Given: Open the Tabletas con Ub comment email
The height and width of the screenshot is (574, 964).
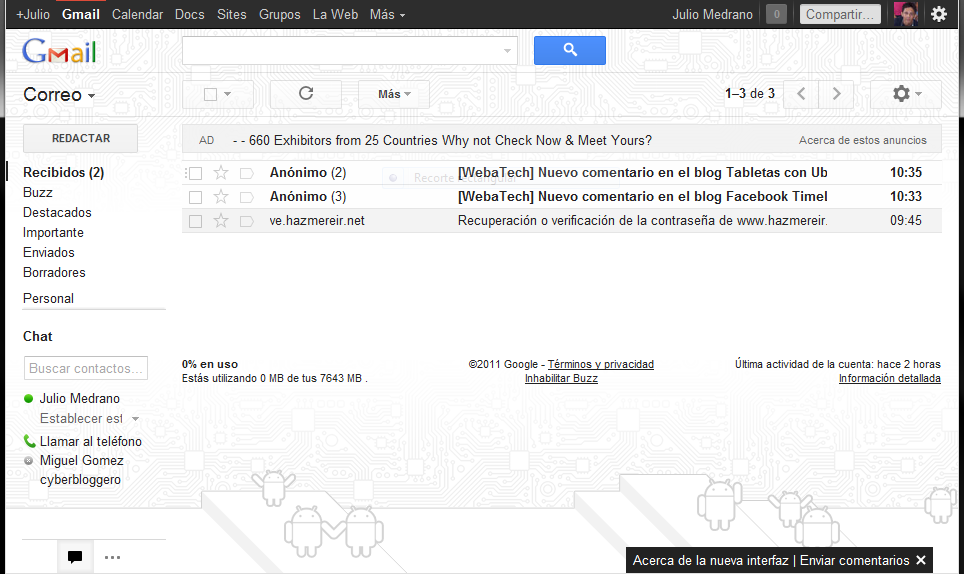Looking at the screenshot, I should [x=642, y=173].
